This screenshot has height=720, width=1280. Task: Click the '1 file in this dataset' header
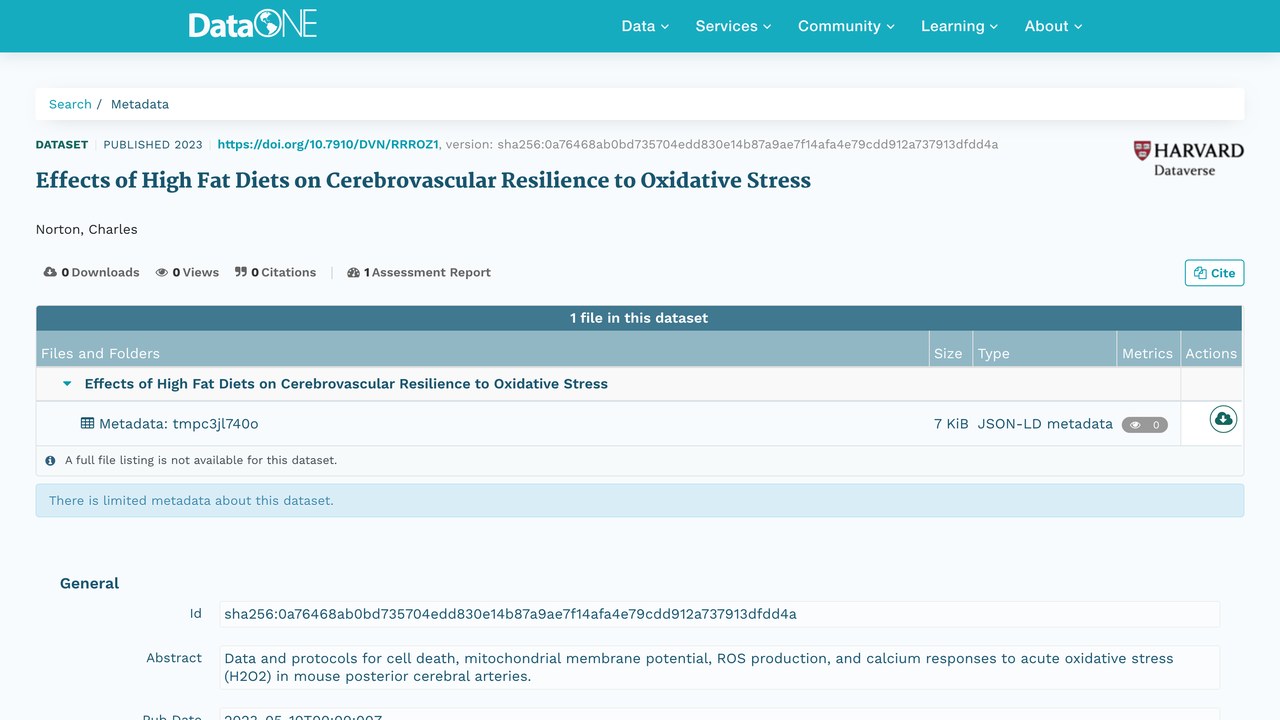[639, 318]
